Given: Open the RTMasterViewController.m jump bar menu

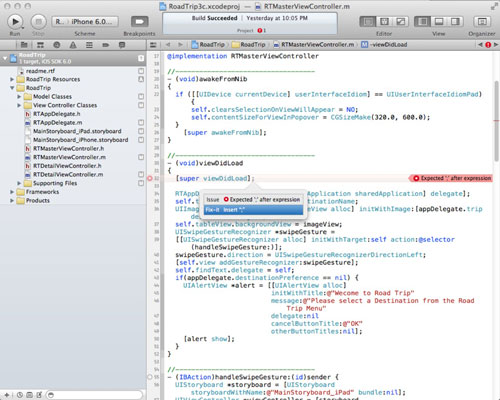Looking at the screenshot, I should click(314, 45).
